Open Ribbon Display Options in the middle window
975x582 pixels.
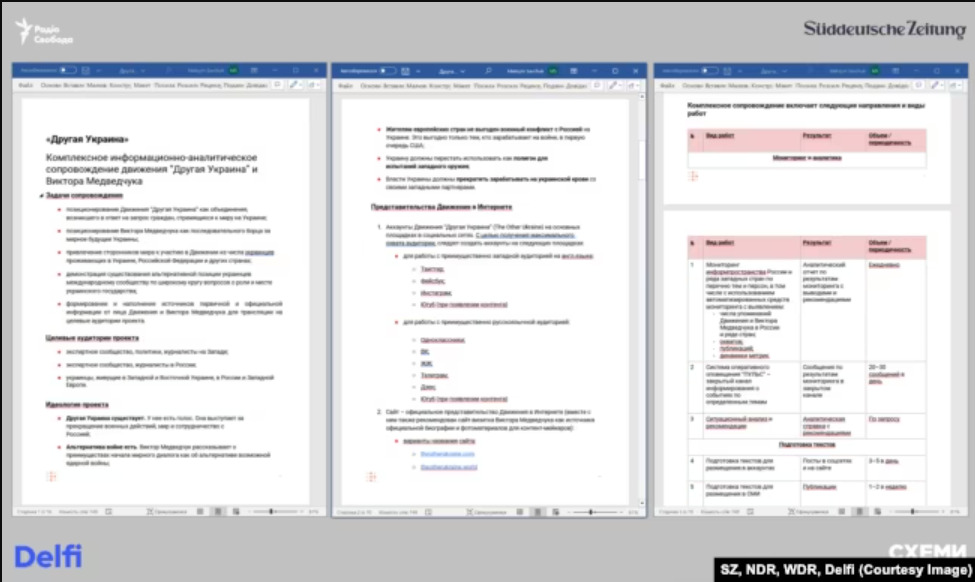(573, 71)
